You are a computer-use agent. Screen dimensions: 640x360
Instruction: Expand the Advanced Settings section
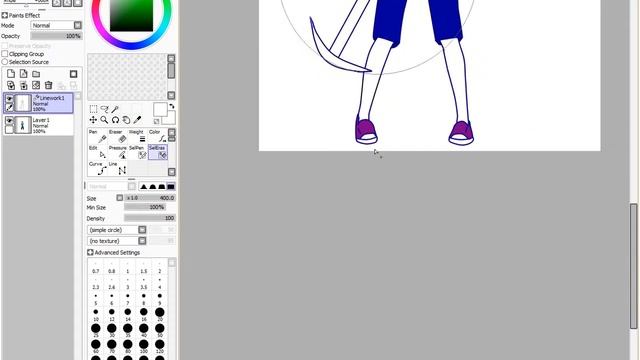pyautogui.click(x=90, y=253)
